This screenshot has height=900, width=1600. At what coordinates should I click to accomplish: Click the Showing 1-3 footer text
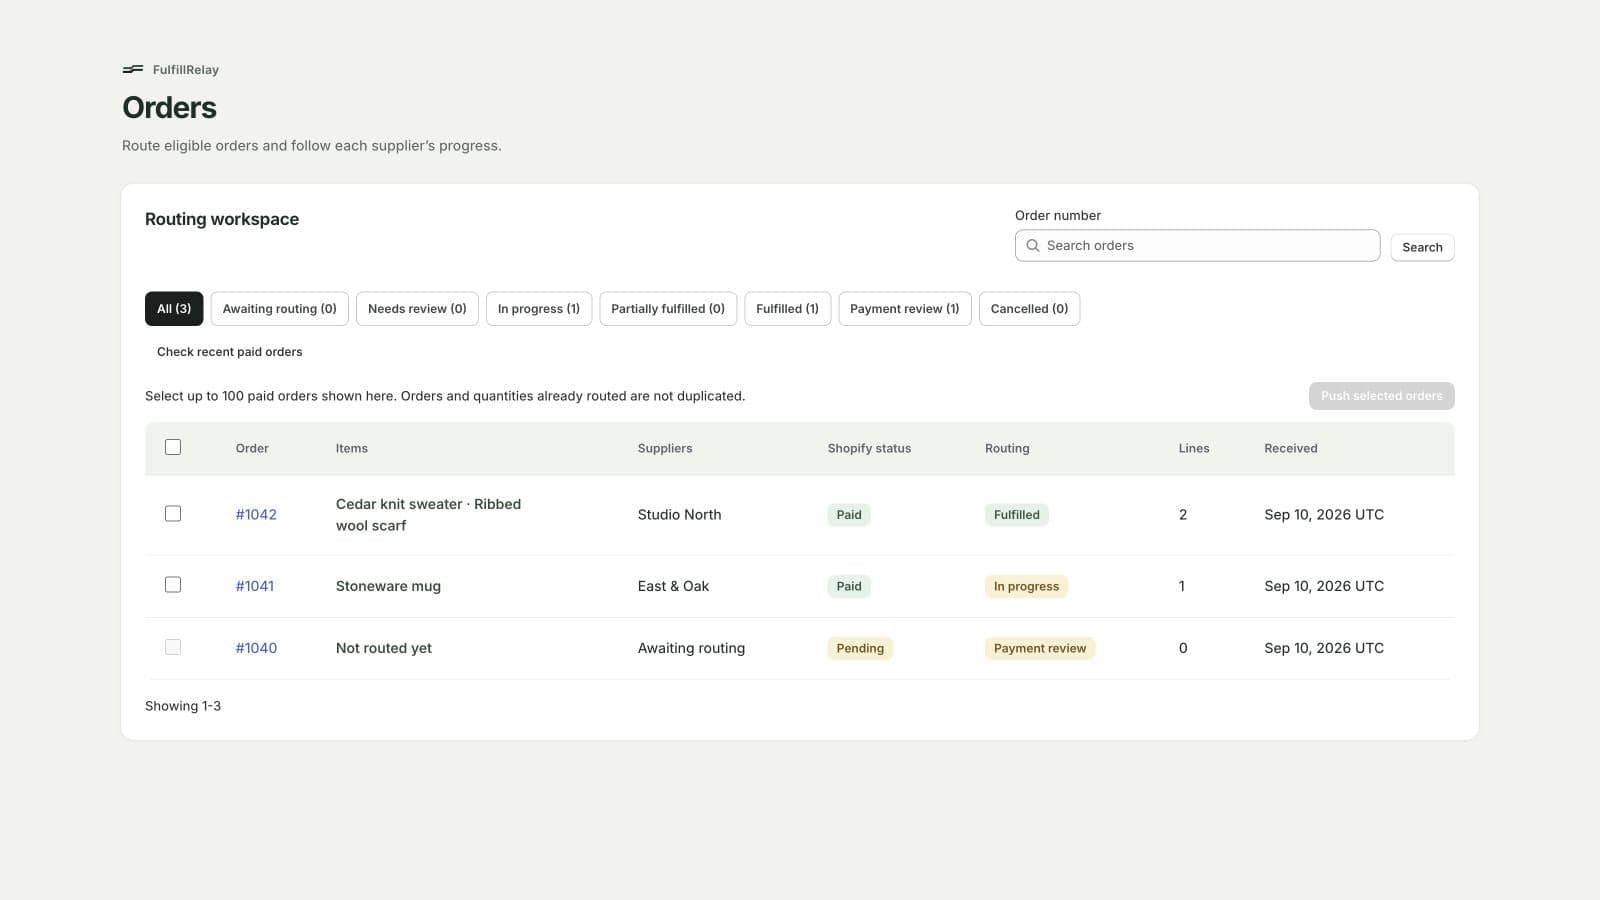183,706
